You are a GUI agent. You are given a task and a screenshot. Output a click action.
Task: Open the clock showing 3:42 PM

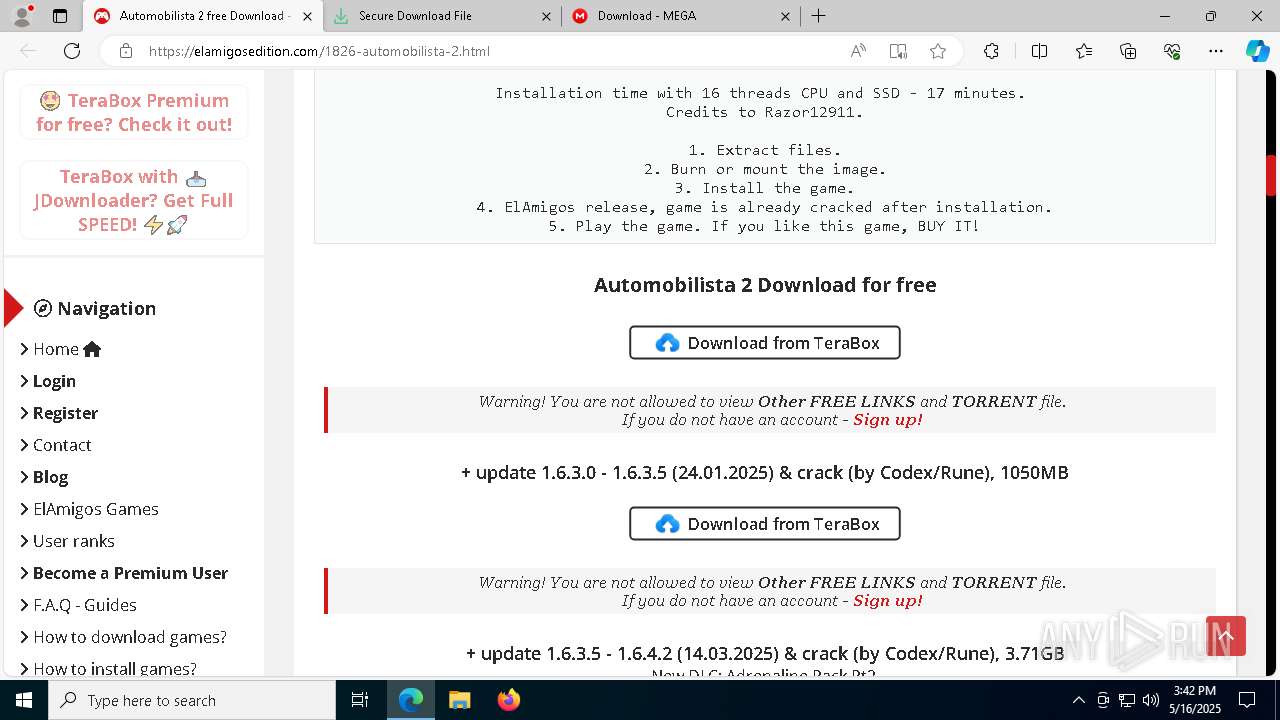(1197, 700)
